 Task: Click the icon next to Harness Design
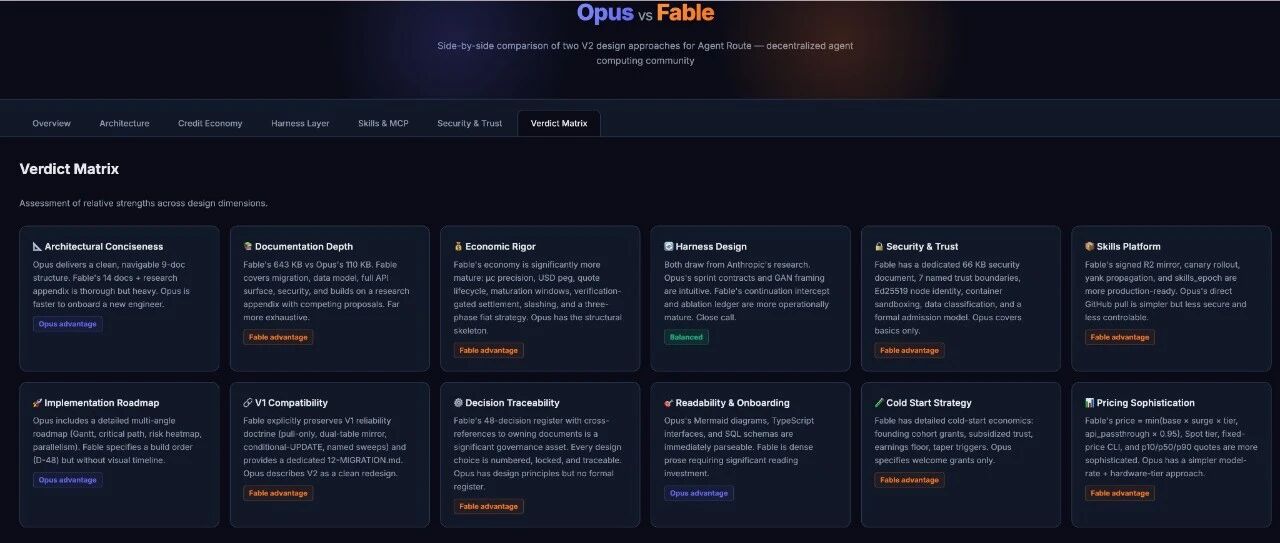coord(669,246)
